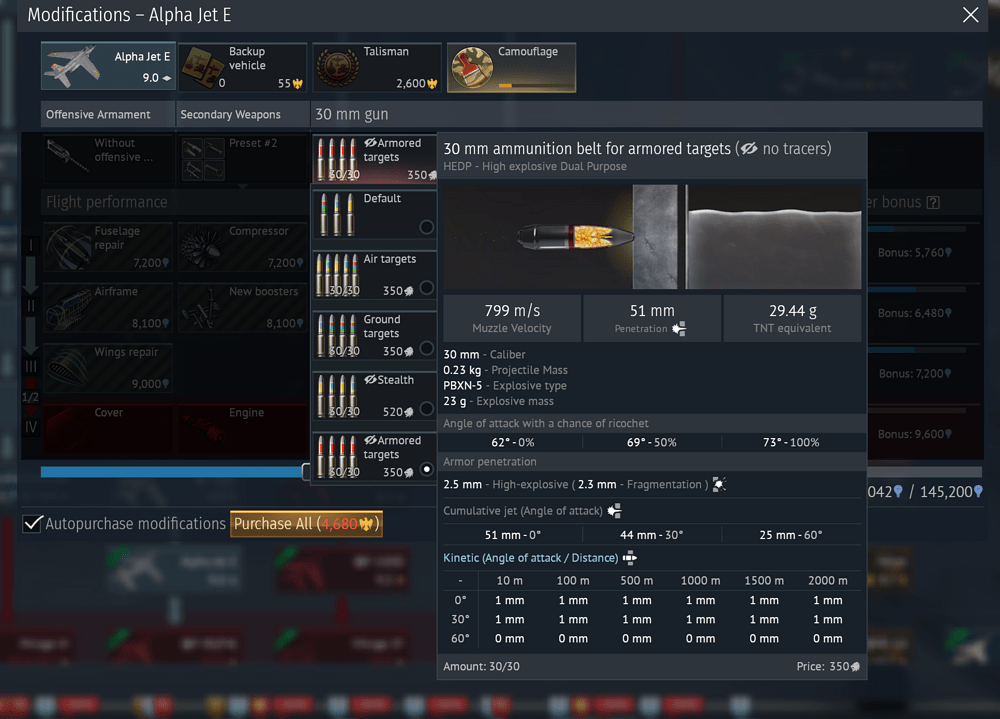
Task: Click the Stealth belt bullets icon
Action: point(338,396)
